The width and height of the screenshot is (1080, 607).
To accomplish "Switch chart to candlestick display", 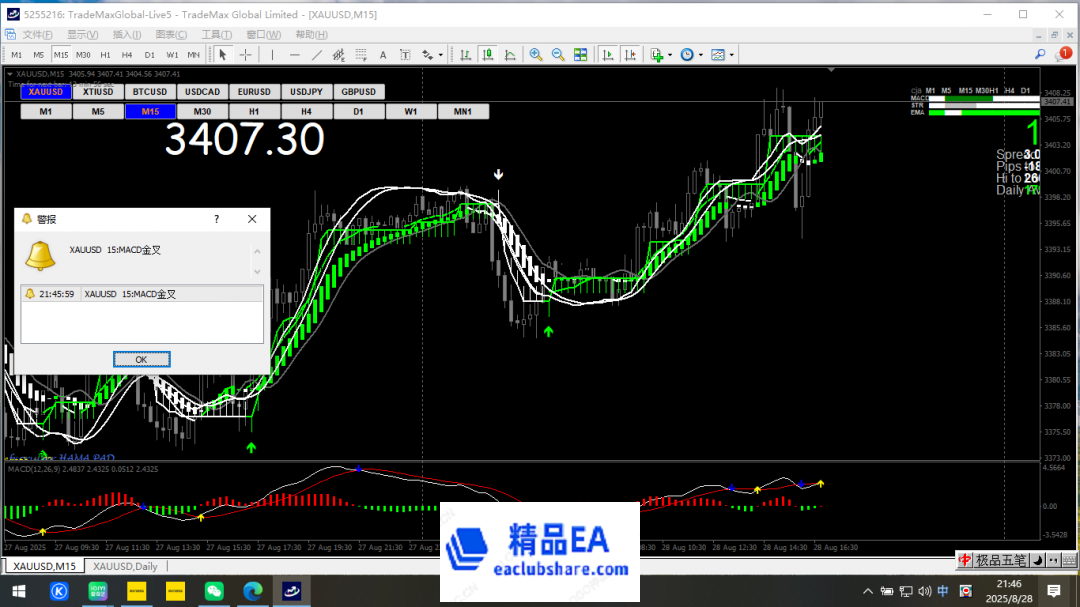I will click(488, 54).
